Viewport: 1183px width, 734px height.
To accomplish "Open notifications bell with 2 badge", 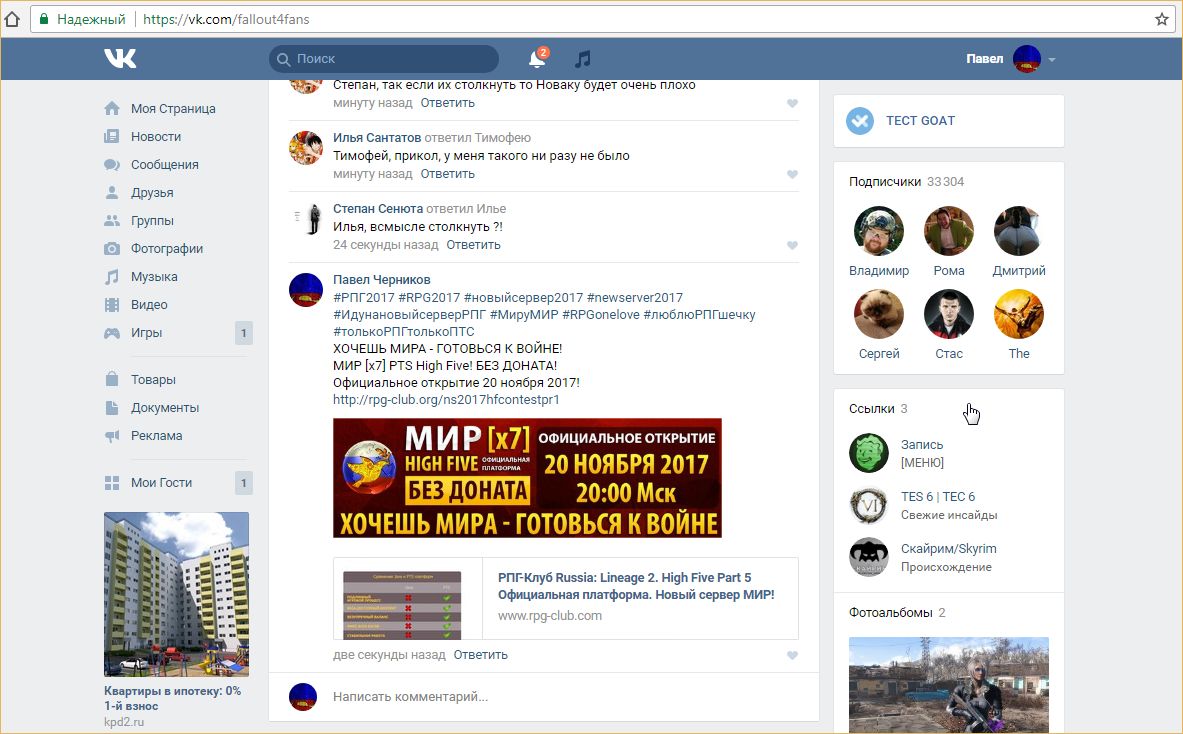I will pos(537,59).
